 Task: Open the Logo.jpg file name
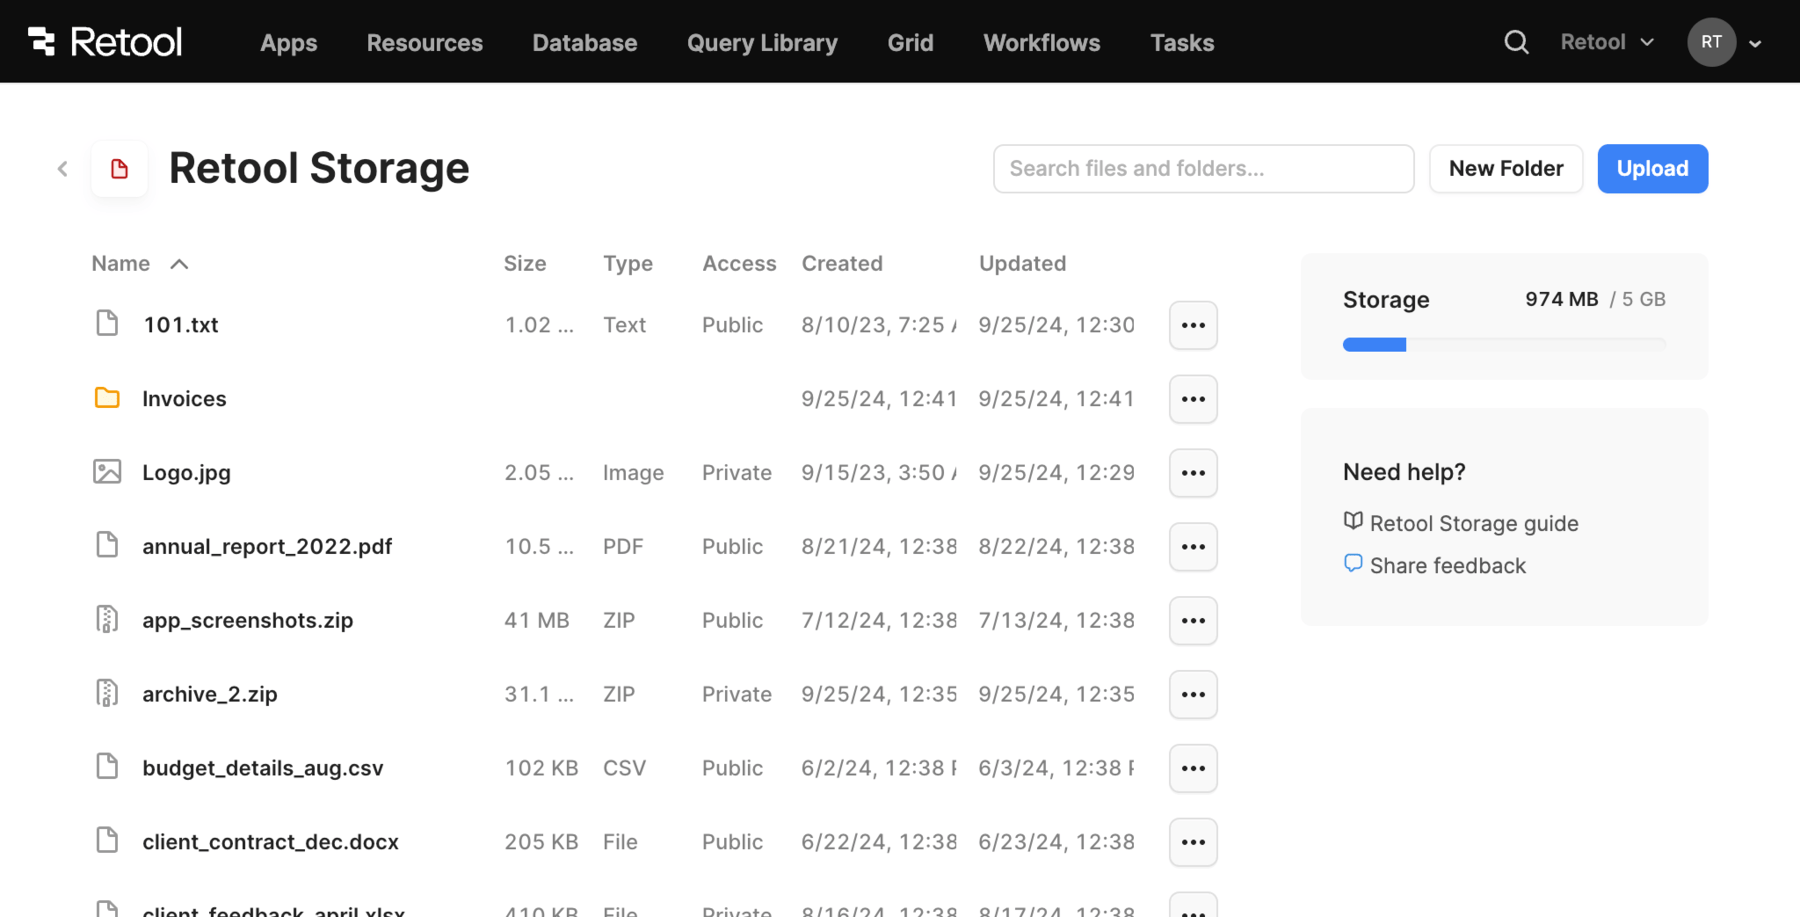click(186, 473)
